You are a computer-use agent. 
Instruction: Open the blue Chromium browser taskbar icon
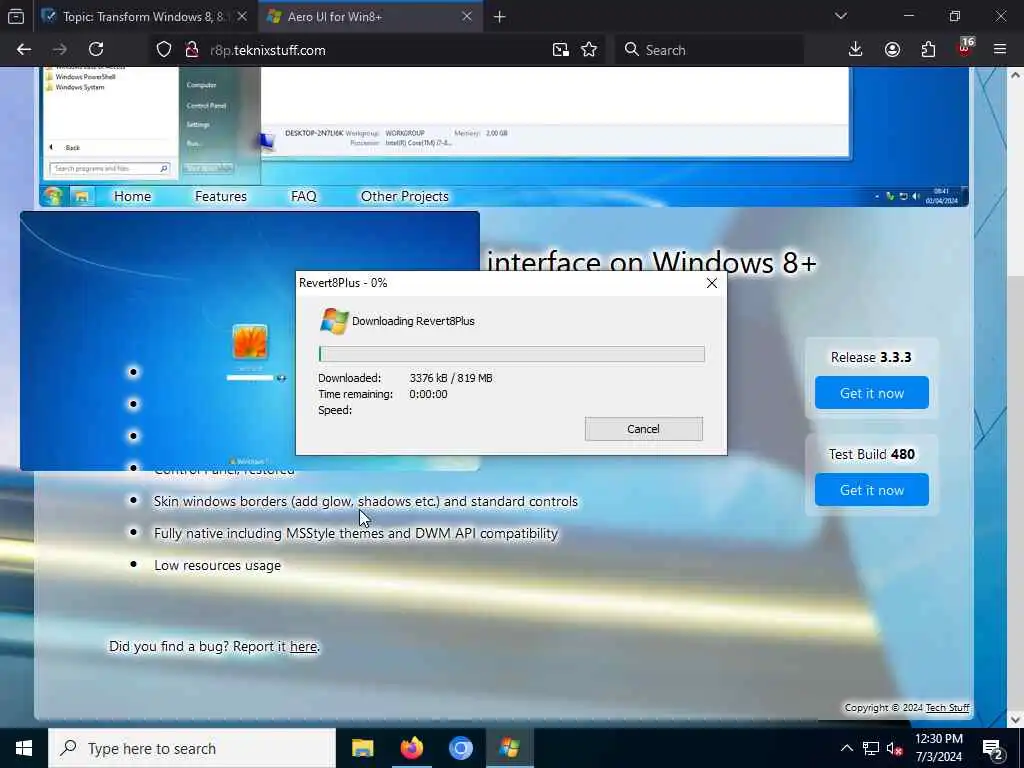pyautogui.click(x=460, y=748)
